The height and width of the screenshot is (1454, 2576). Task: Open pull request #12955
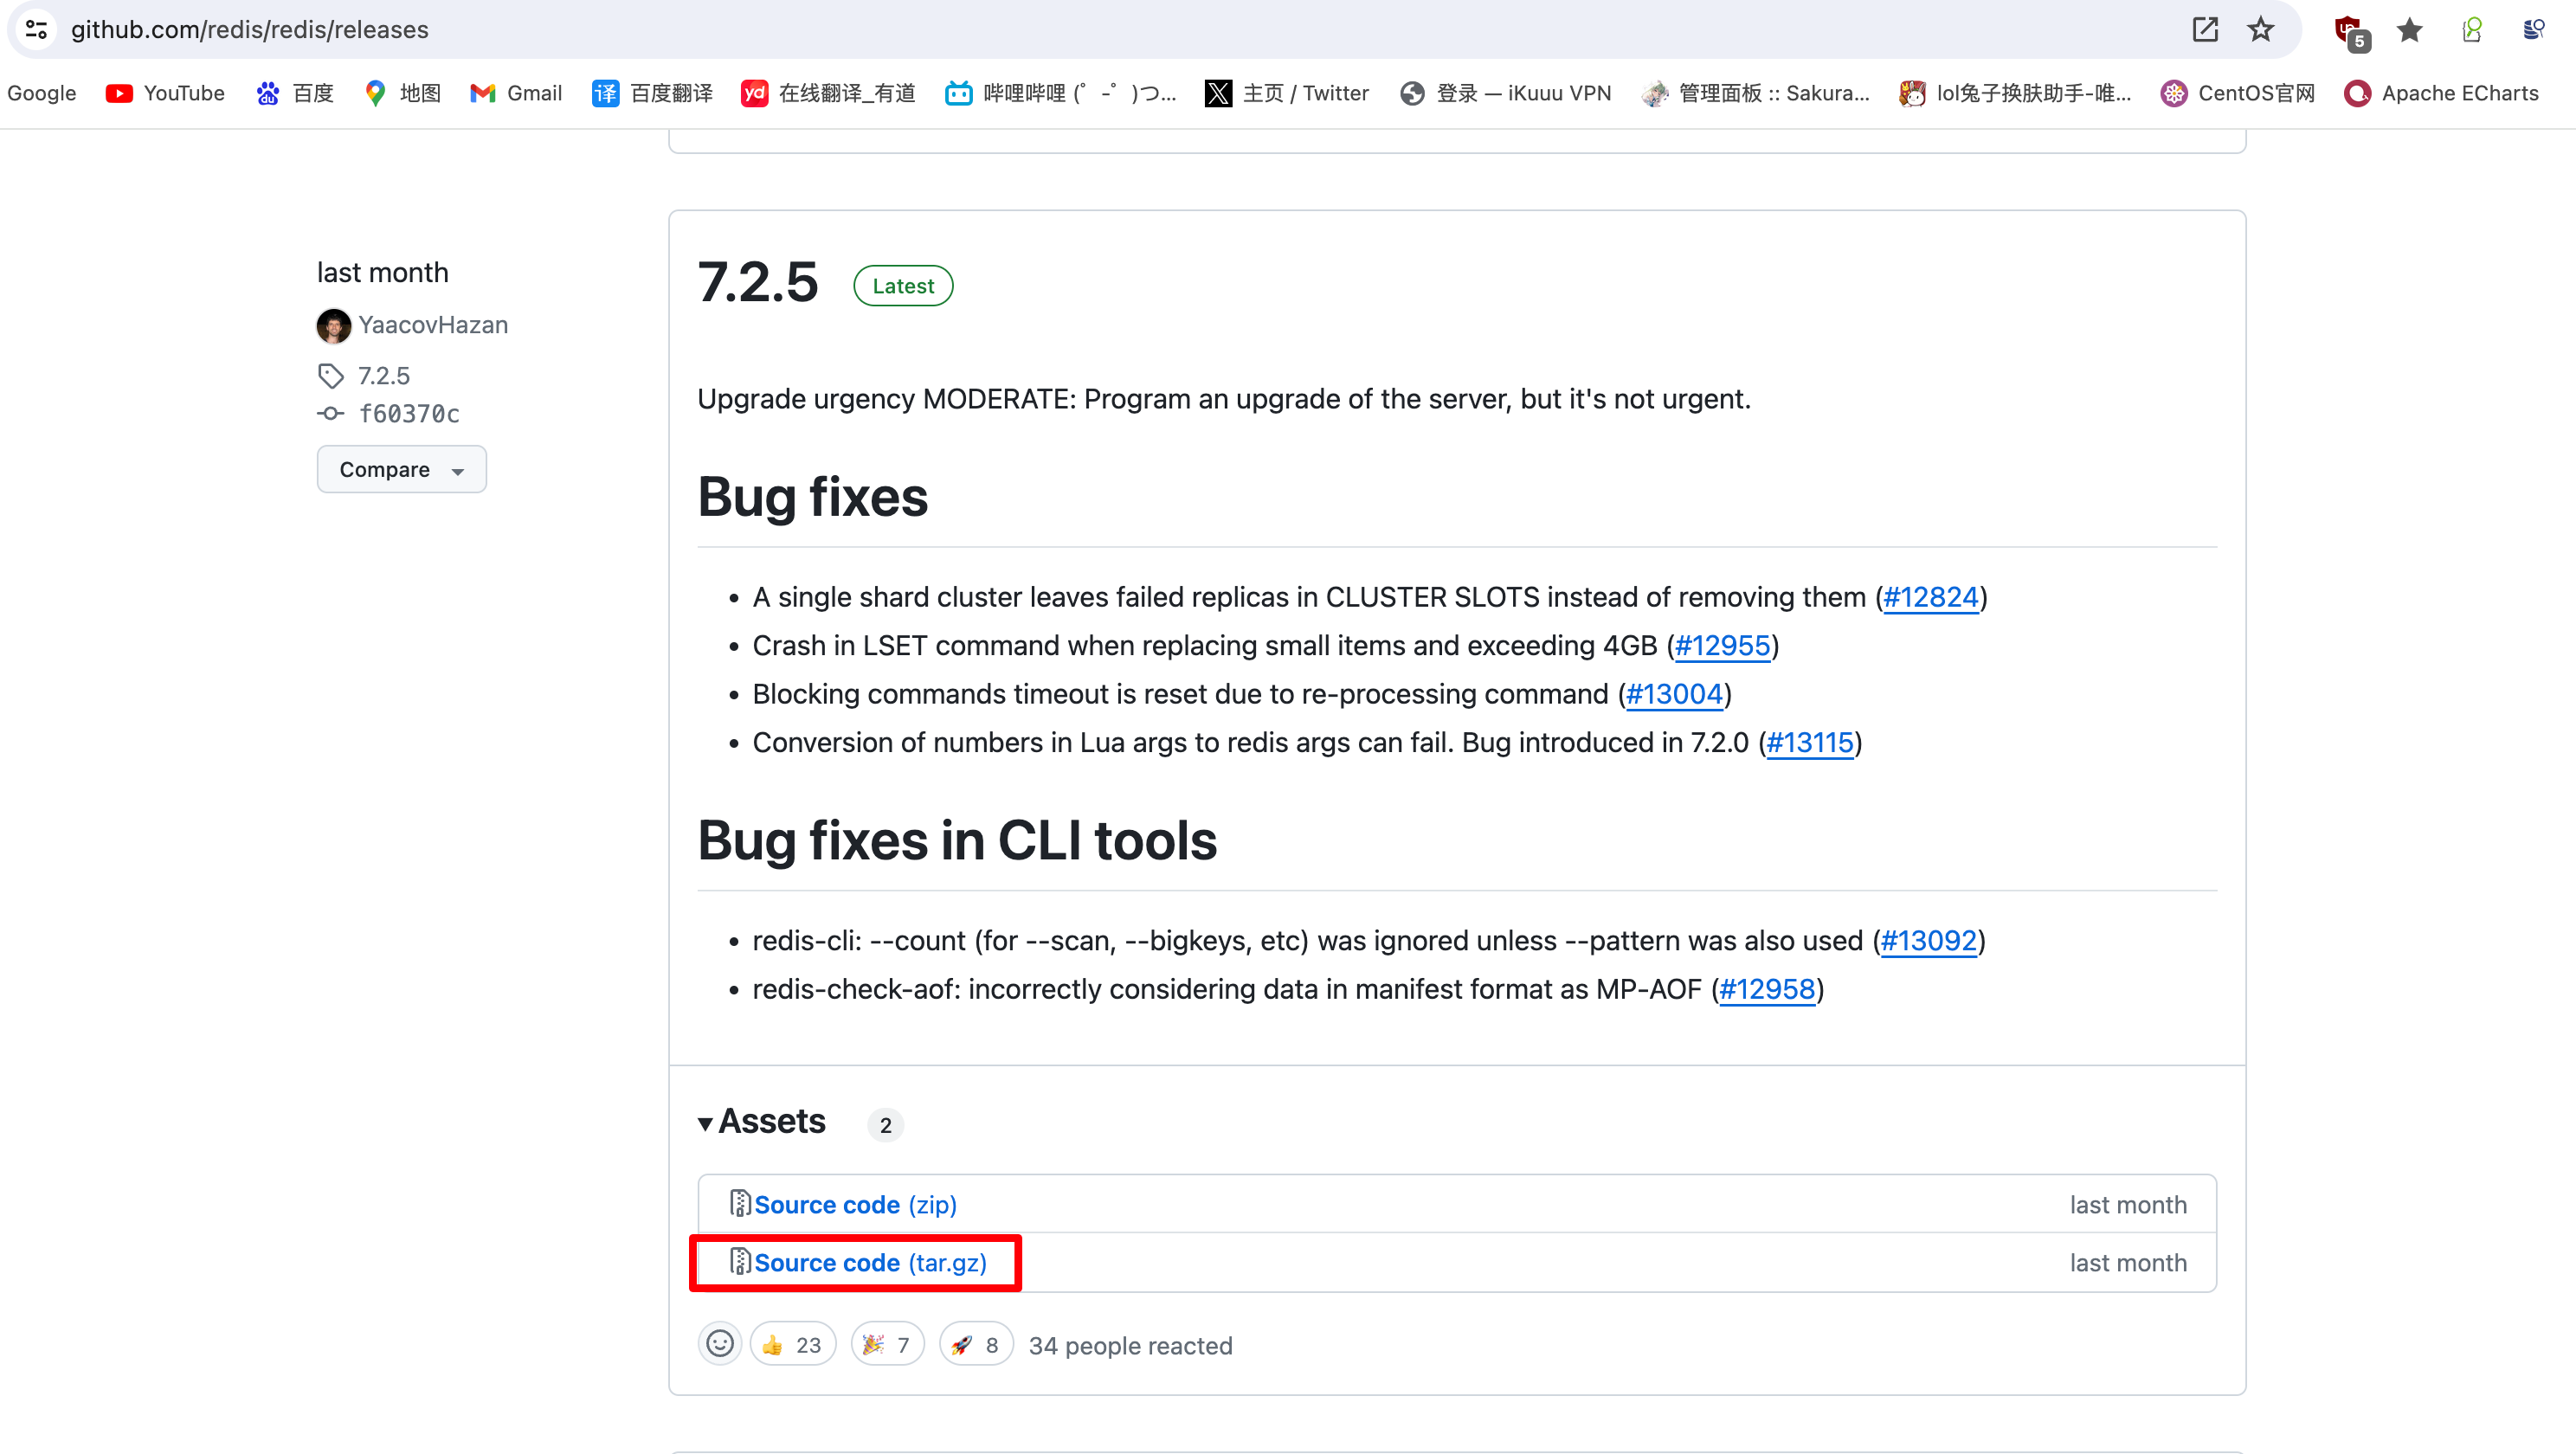pyautogui.click(x=1722, y=646)
